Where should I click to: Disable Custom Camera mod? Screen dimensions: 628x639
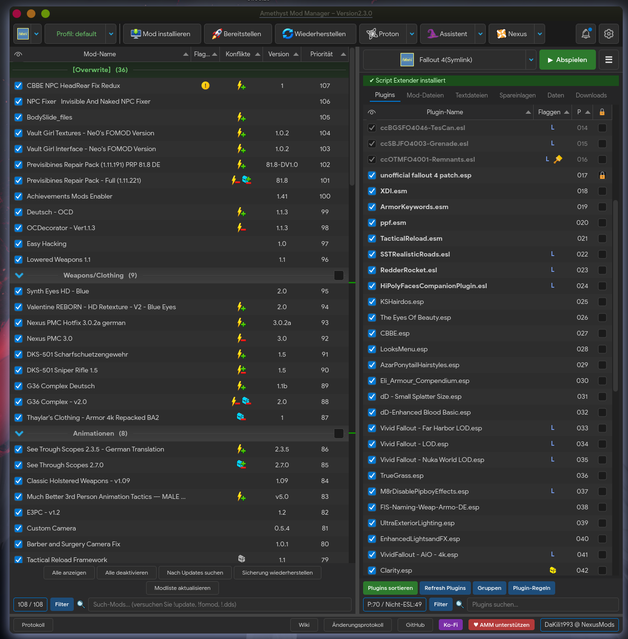pyautogui.click(x=18, y=528)
